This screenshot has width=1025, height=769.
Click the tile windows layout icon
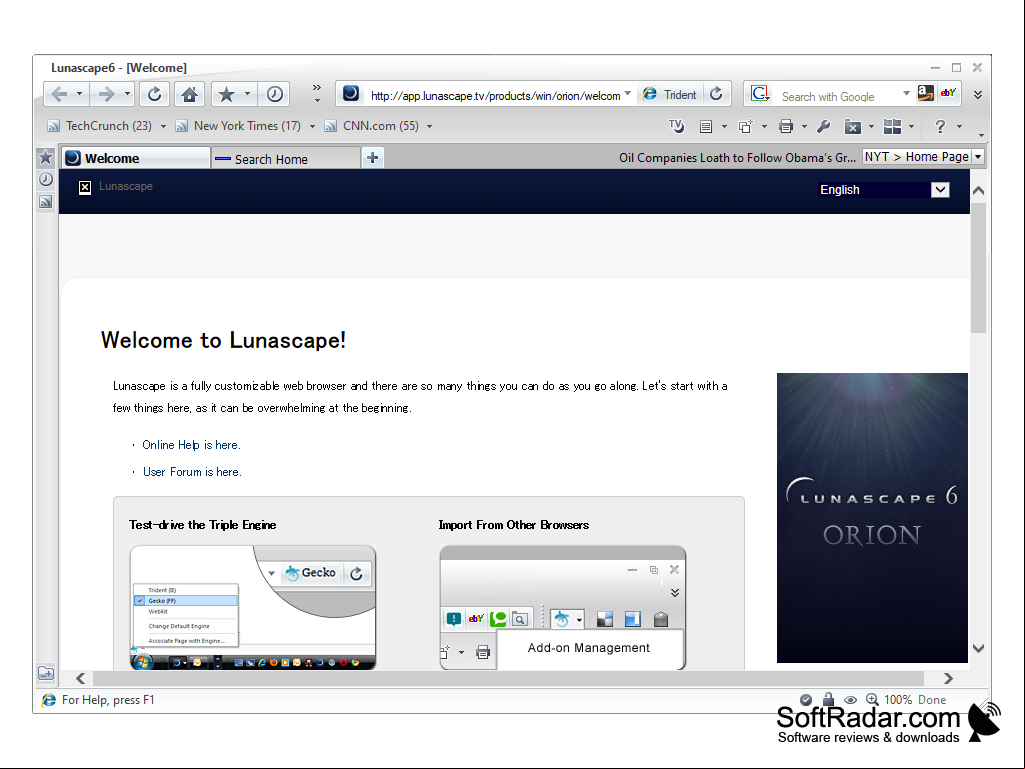pyautogui.click(x=892, y=126)
